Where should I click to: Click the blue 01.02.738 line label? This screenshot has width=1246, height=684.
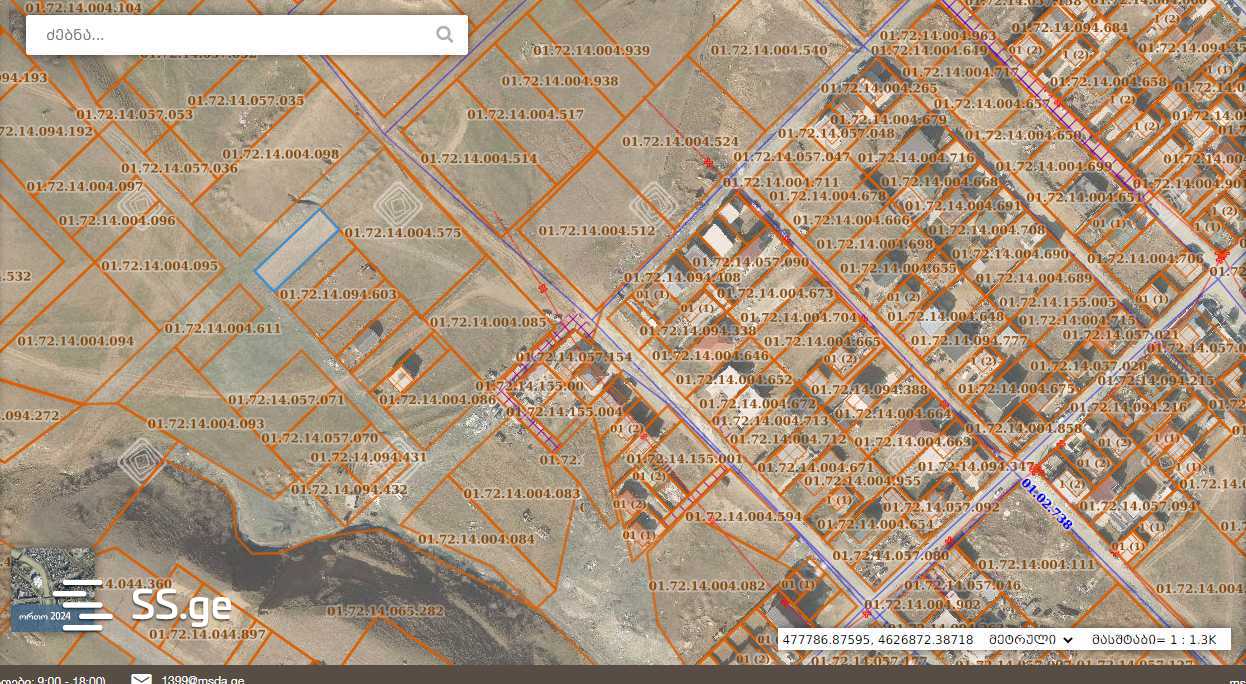pyautogui.click(x=1047, y=504)
